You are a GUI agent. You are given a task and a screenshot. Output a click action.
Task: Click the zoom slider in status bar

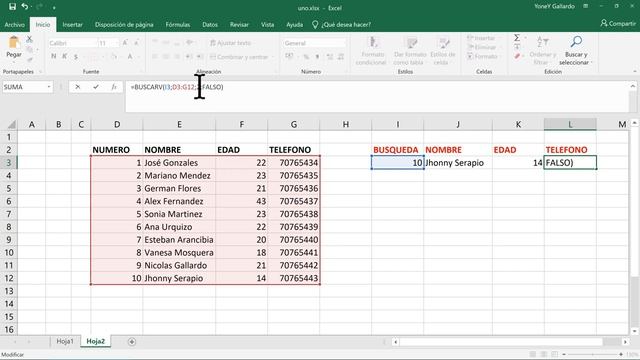click(x=593, y=354)
